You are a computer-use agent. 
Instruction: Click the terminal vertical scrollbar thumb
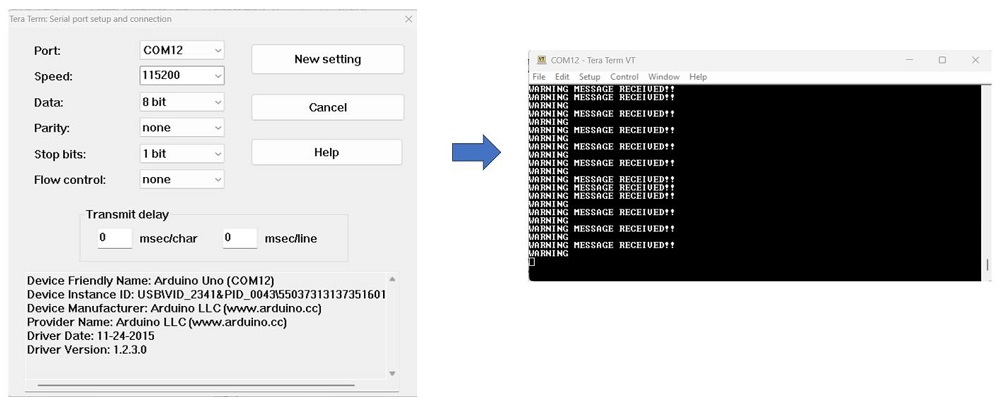click(x=987, y=264)
